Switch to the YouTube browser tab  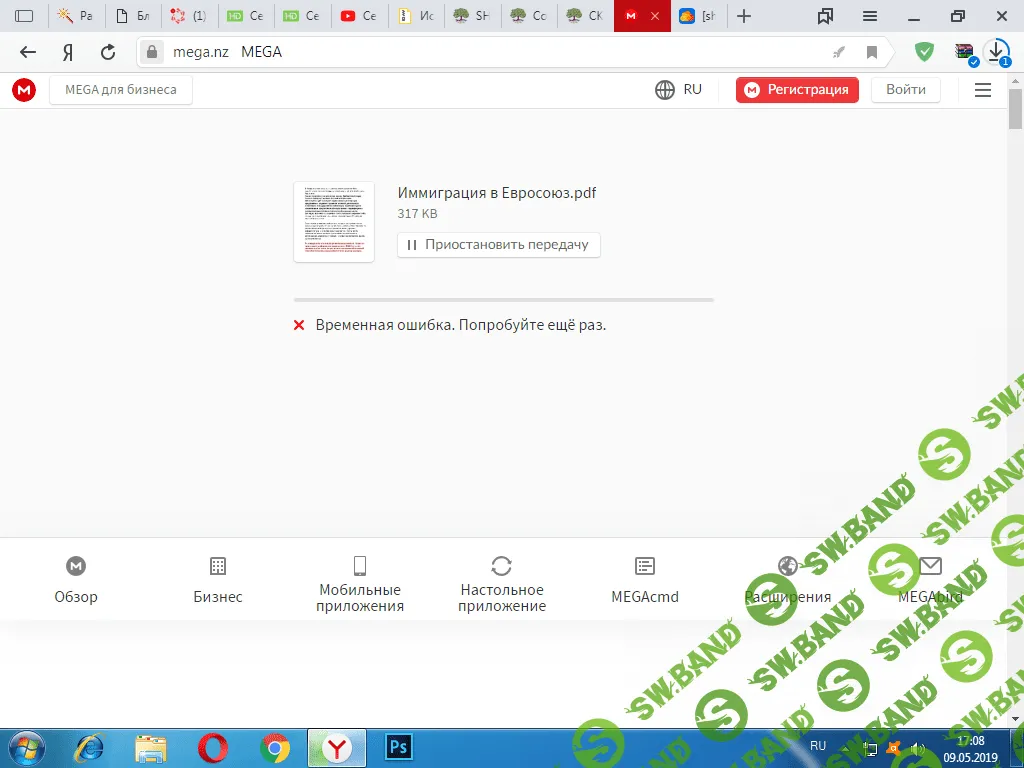[358, 16]
